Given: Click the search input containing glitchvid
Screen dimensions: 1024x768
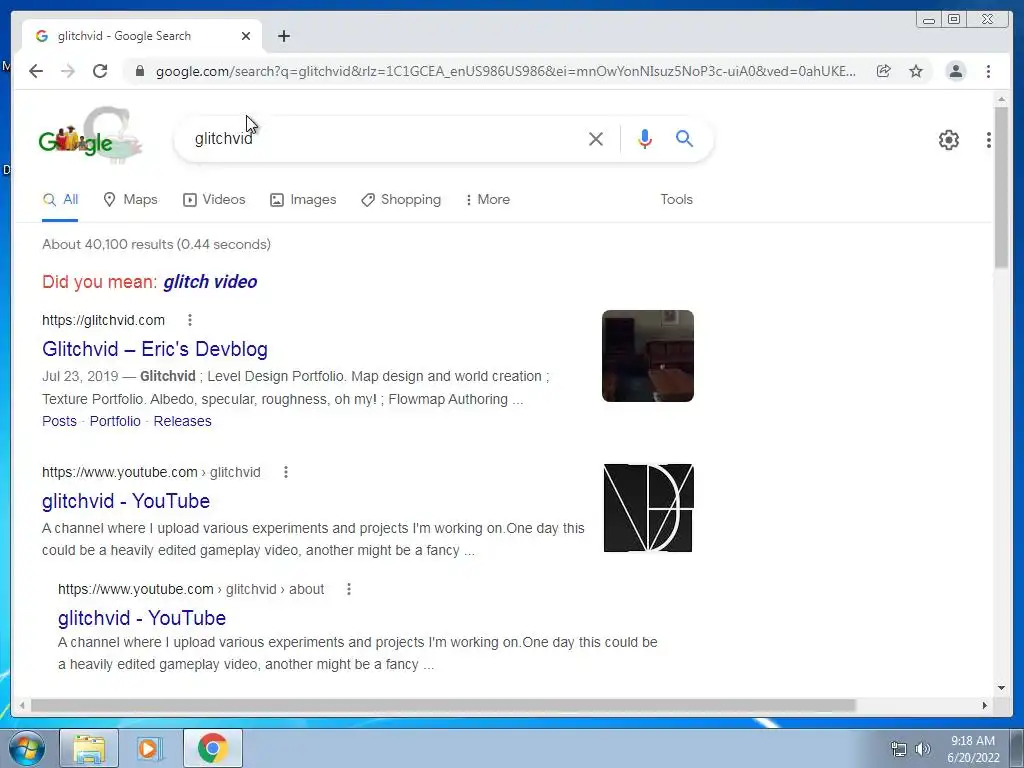Looking at the screenshot, I should [x=385, y=138].
